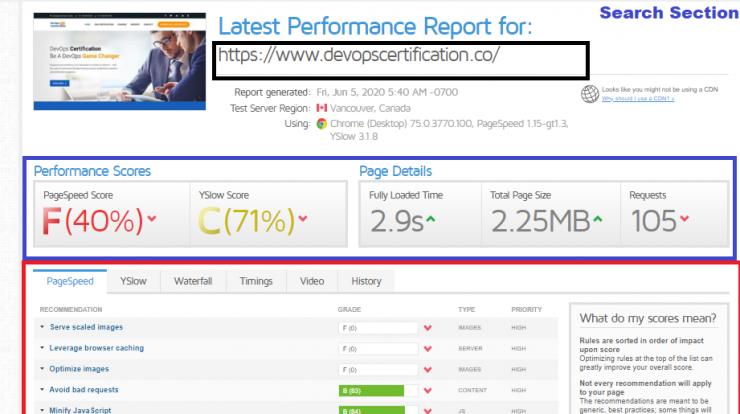740x414 pixels.
Task: Click the devopscertification.co report URL
Action: 359,55
